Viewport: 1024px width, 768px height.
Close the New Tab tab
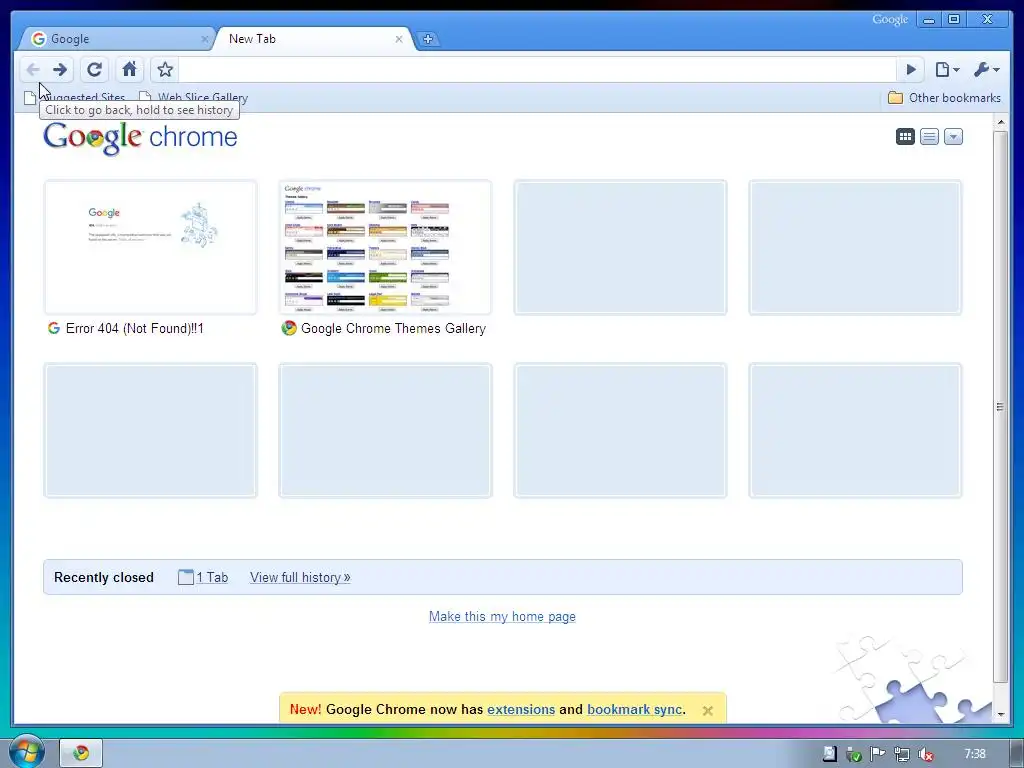click(399, 39)
